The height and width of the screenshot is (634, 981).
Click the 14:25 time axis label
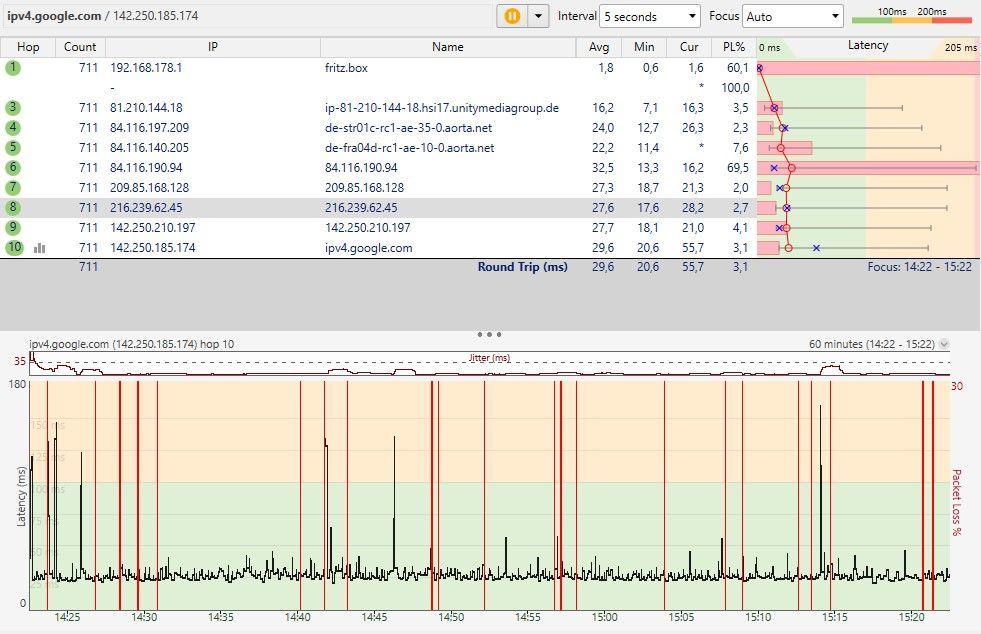67,617
